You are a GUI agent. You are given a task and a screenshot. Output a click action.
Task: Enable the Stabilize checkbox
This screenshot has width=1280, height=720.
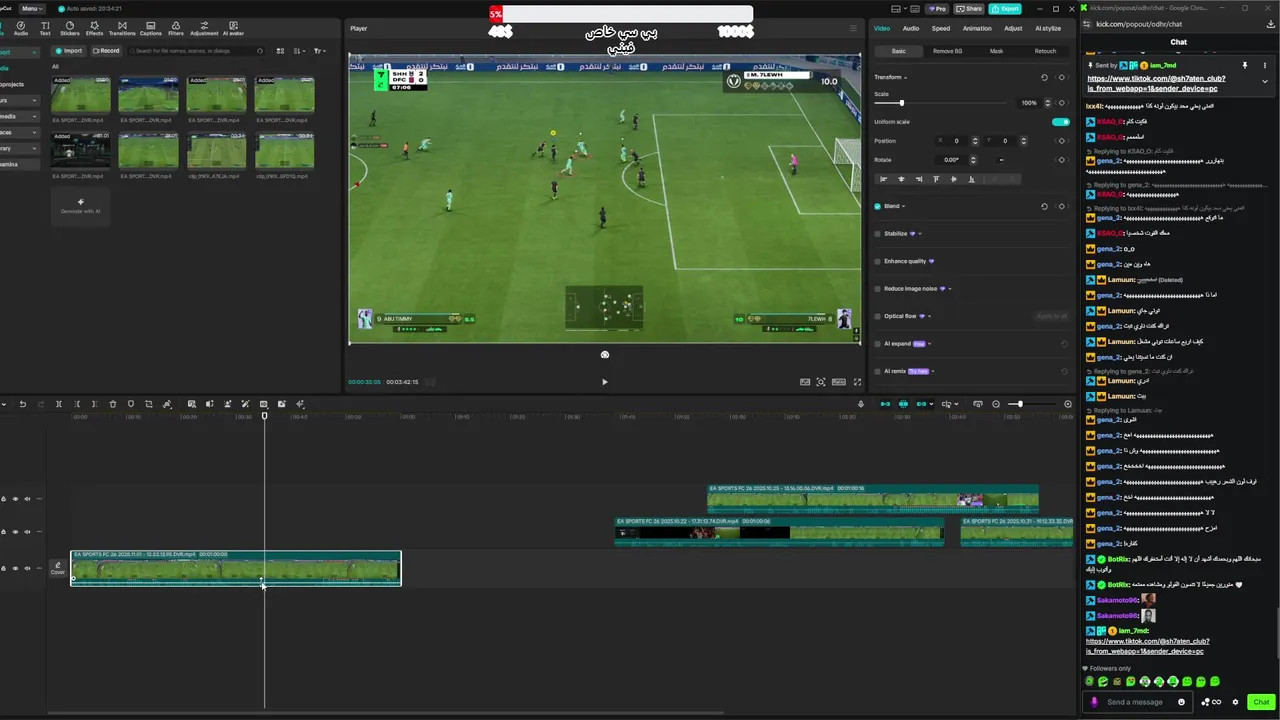[878, 234]
